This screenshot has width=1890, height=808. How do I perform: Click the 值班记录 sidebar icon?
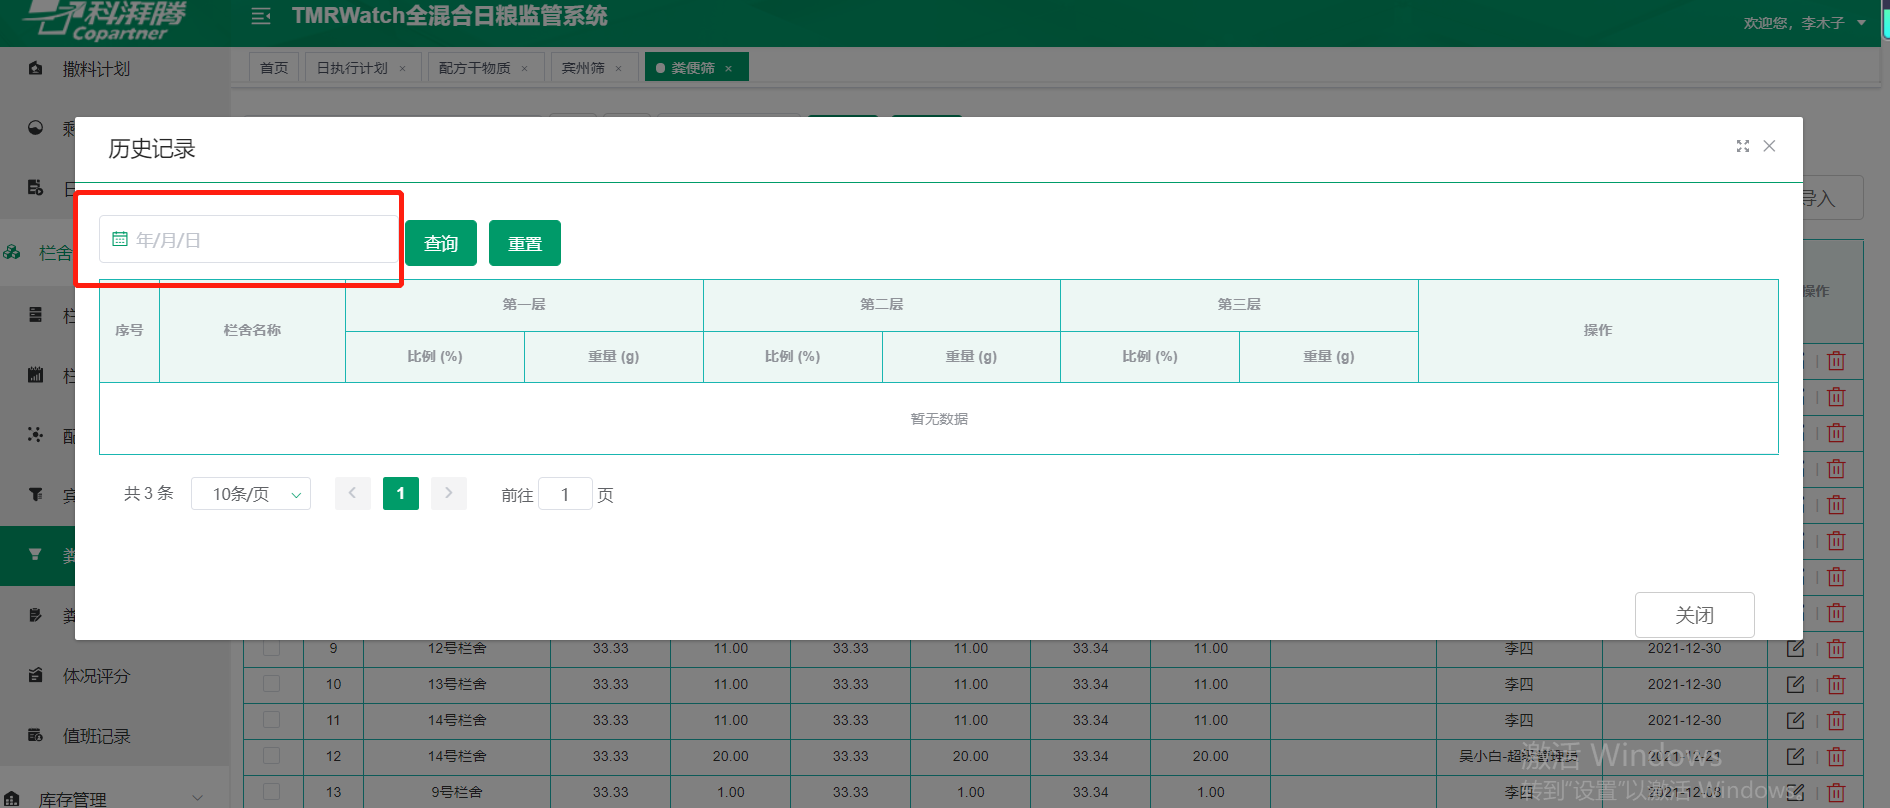tap(36, 735)
